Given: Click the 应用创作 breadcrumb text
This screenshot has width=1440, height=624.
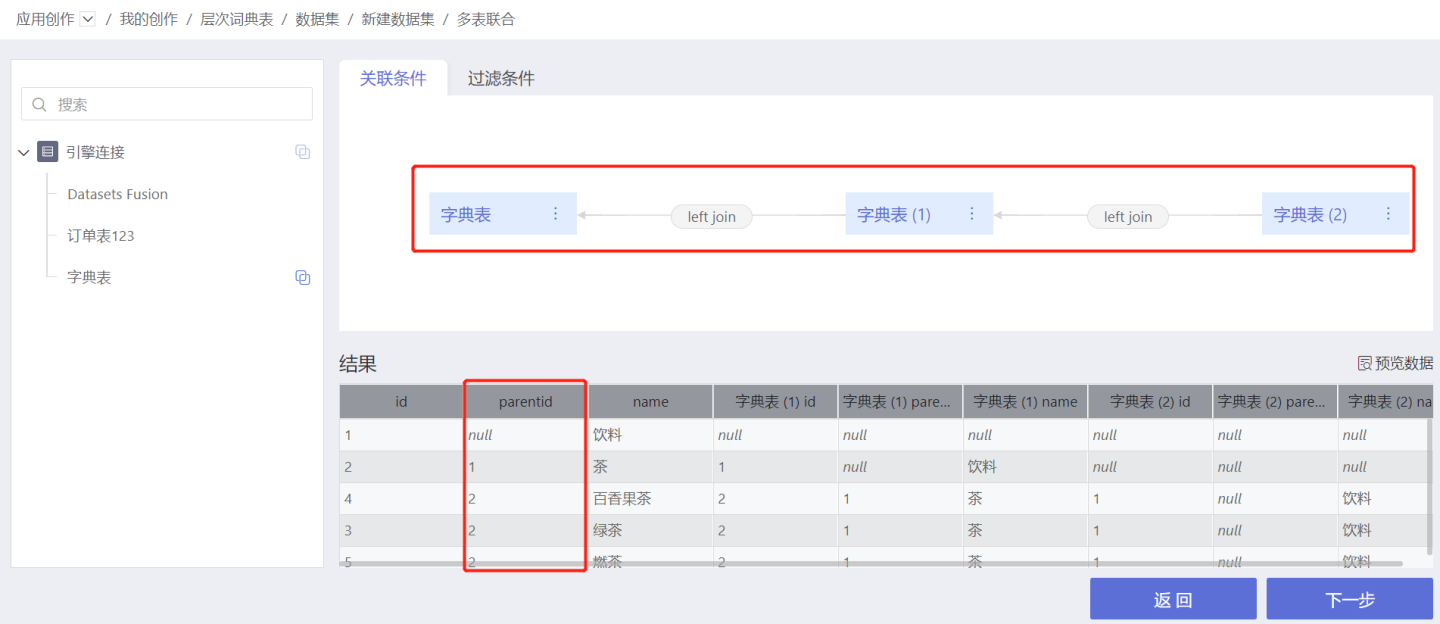Looking at the screenshot, I should tap(45, 19).
